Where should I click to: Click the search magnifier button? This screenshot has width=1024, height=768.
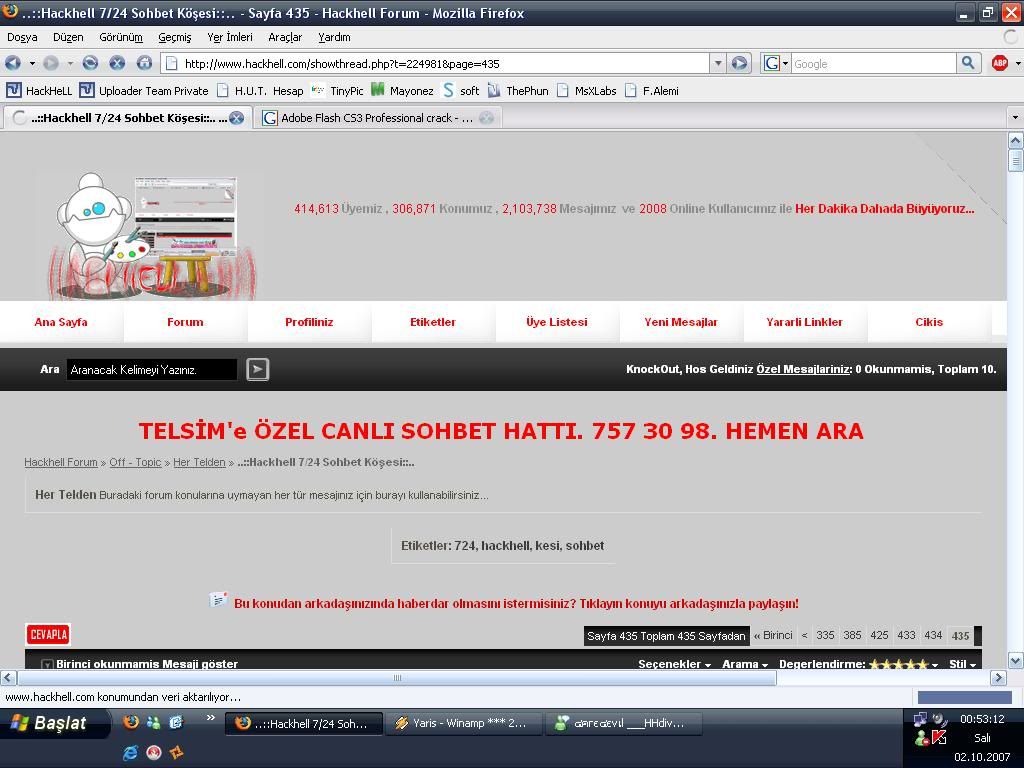point(968,63)
